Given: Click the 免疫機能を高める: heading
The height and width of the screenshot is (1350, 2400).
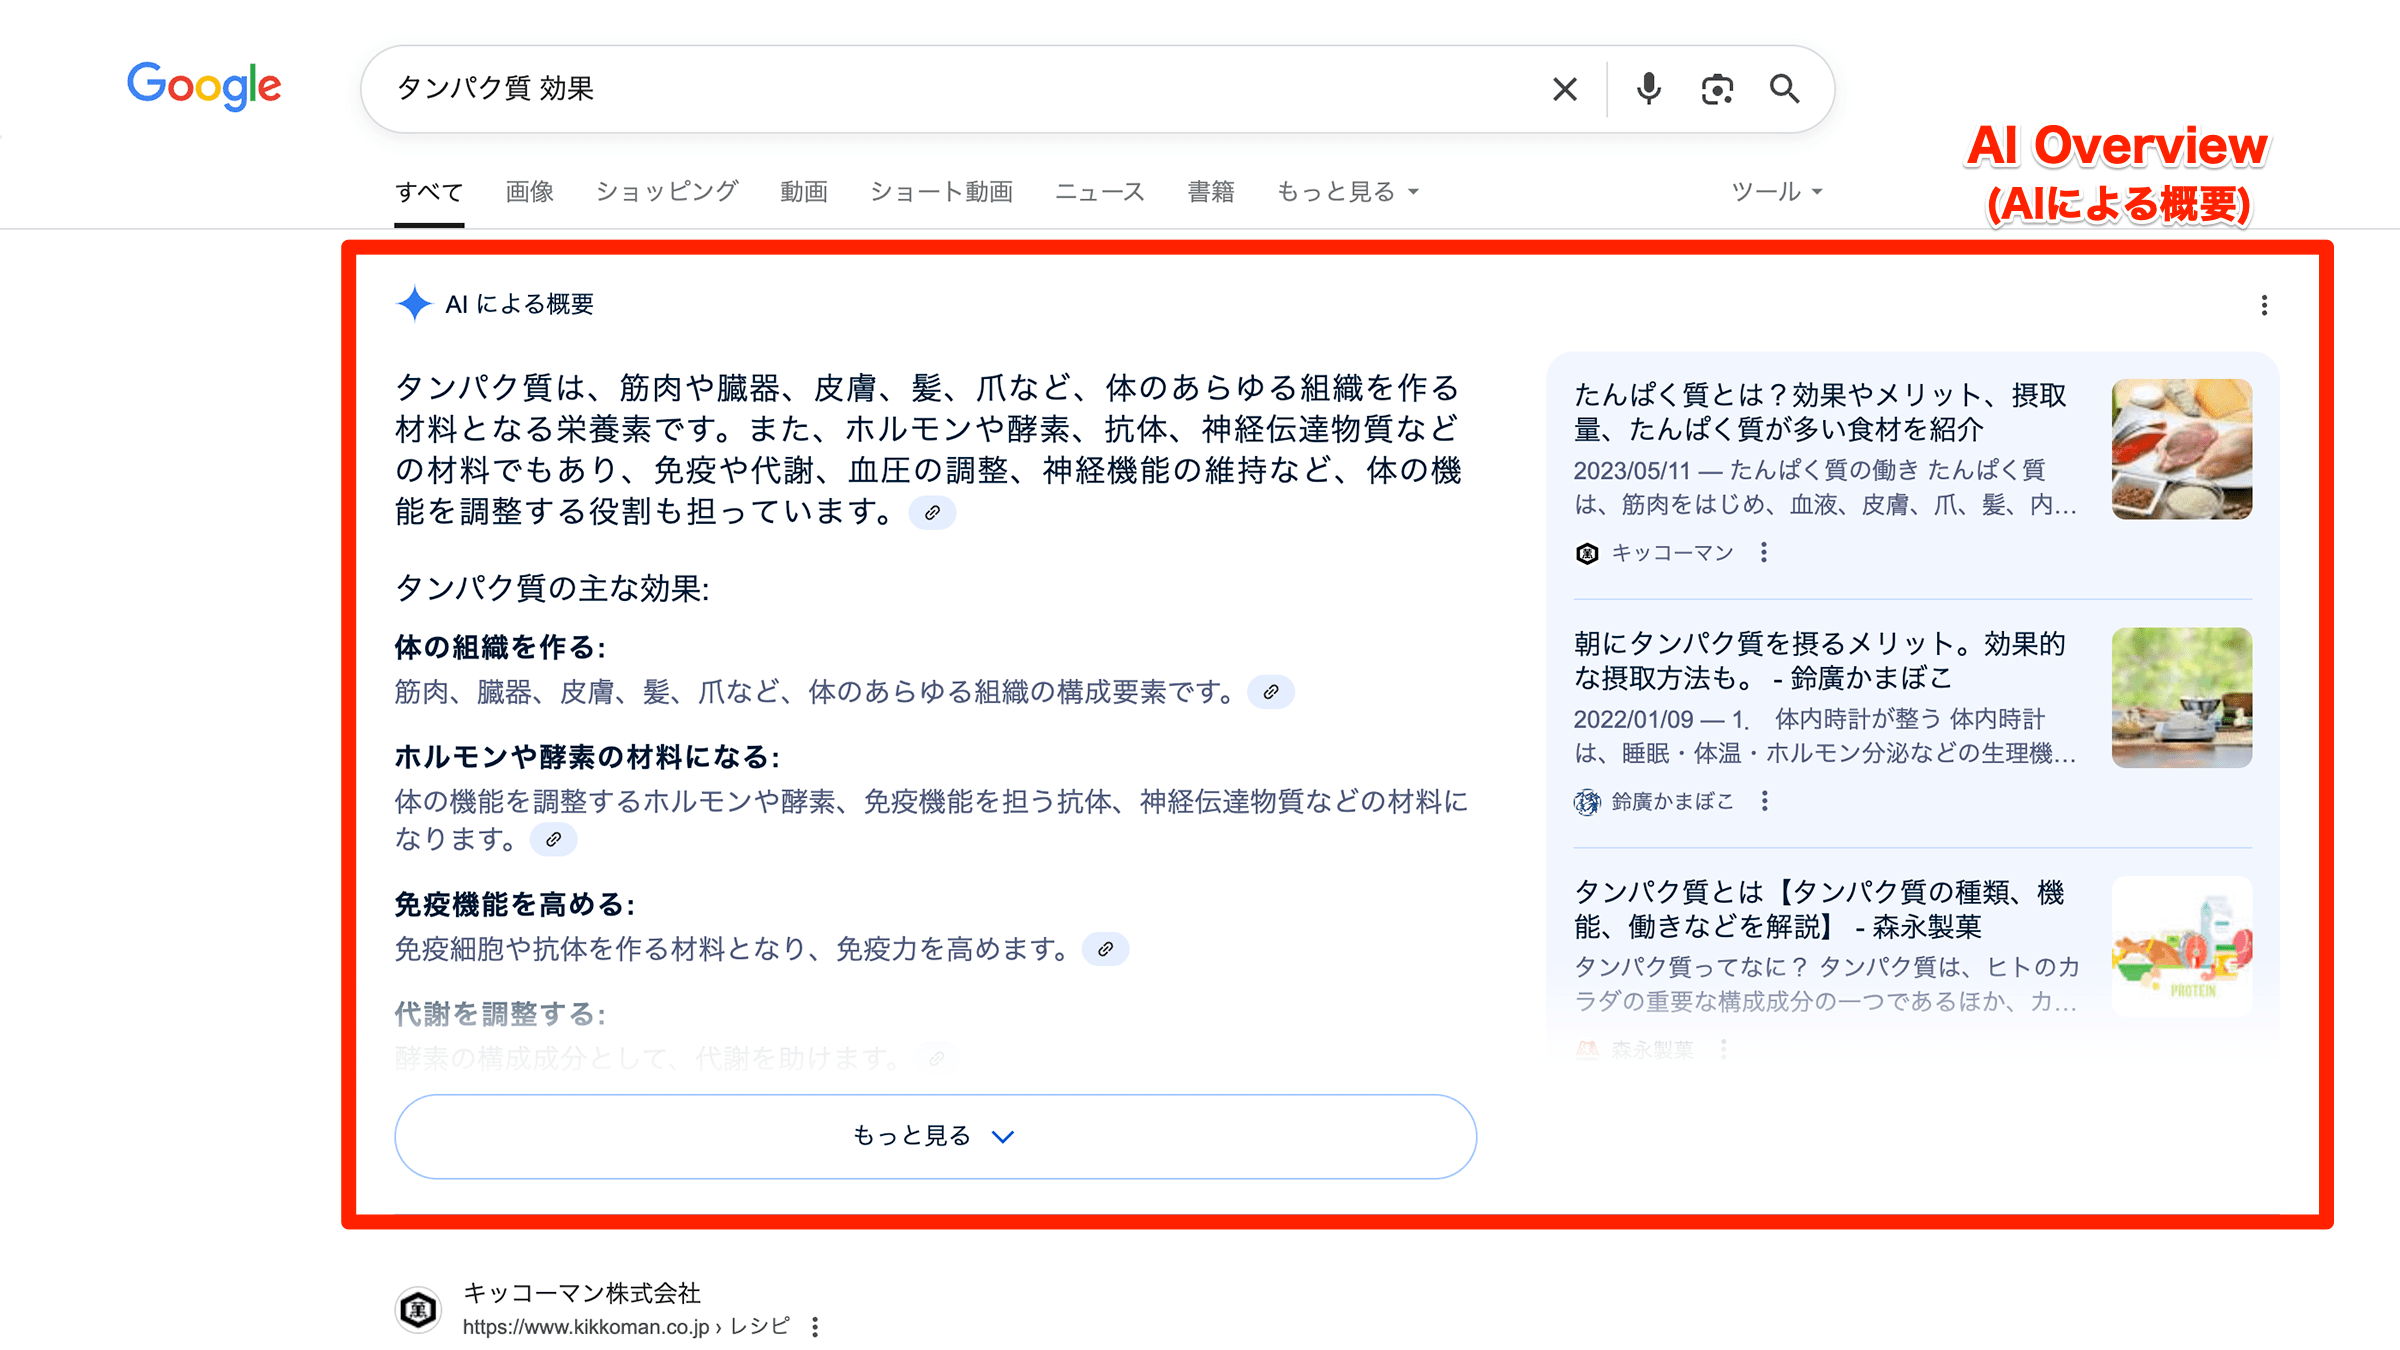Looking at the screenshot, I should (x=515, y=905).
